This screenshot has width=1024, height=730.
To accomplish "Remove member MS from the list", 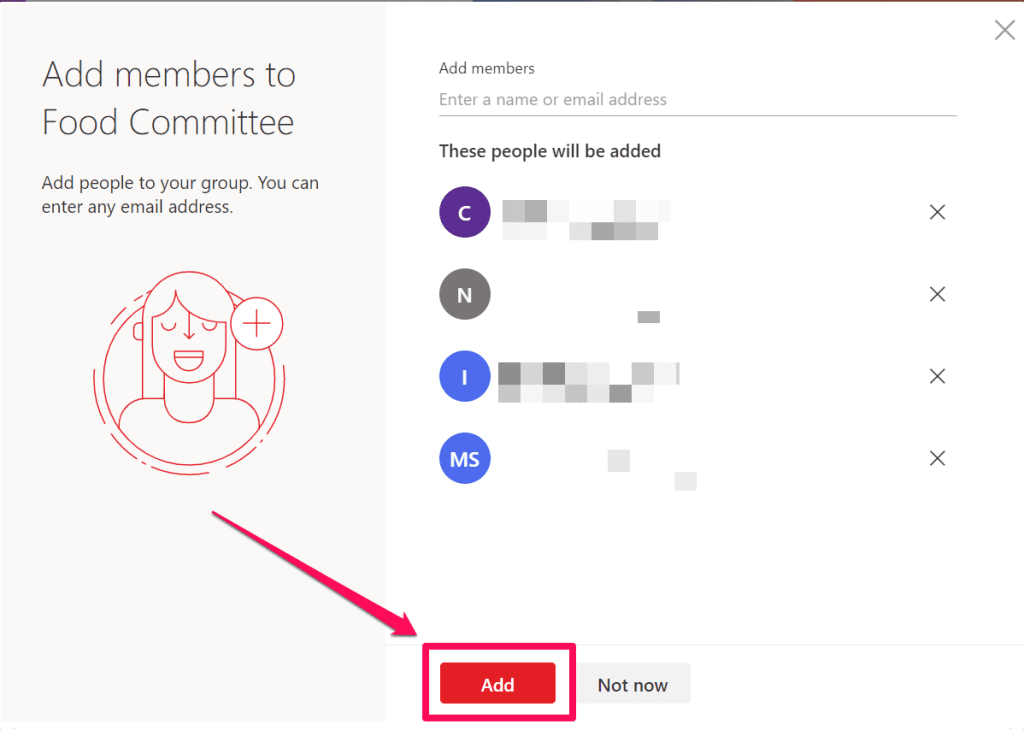I will point(937,459).
